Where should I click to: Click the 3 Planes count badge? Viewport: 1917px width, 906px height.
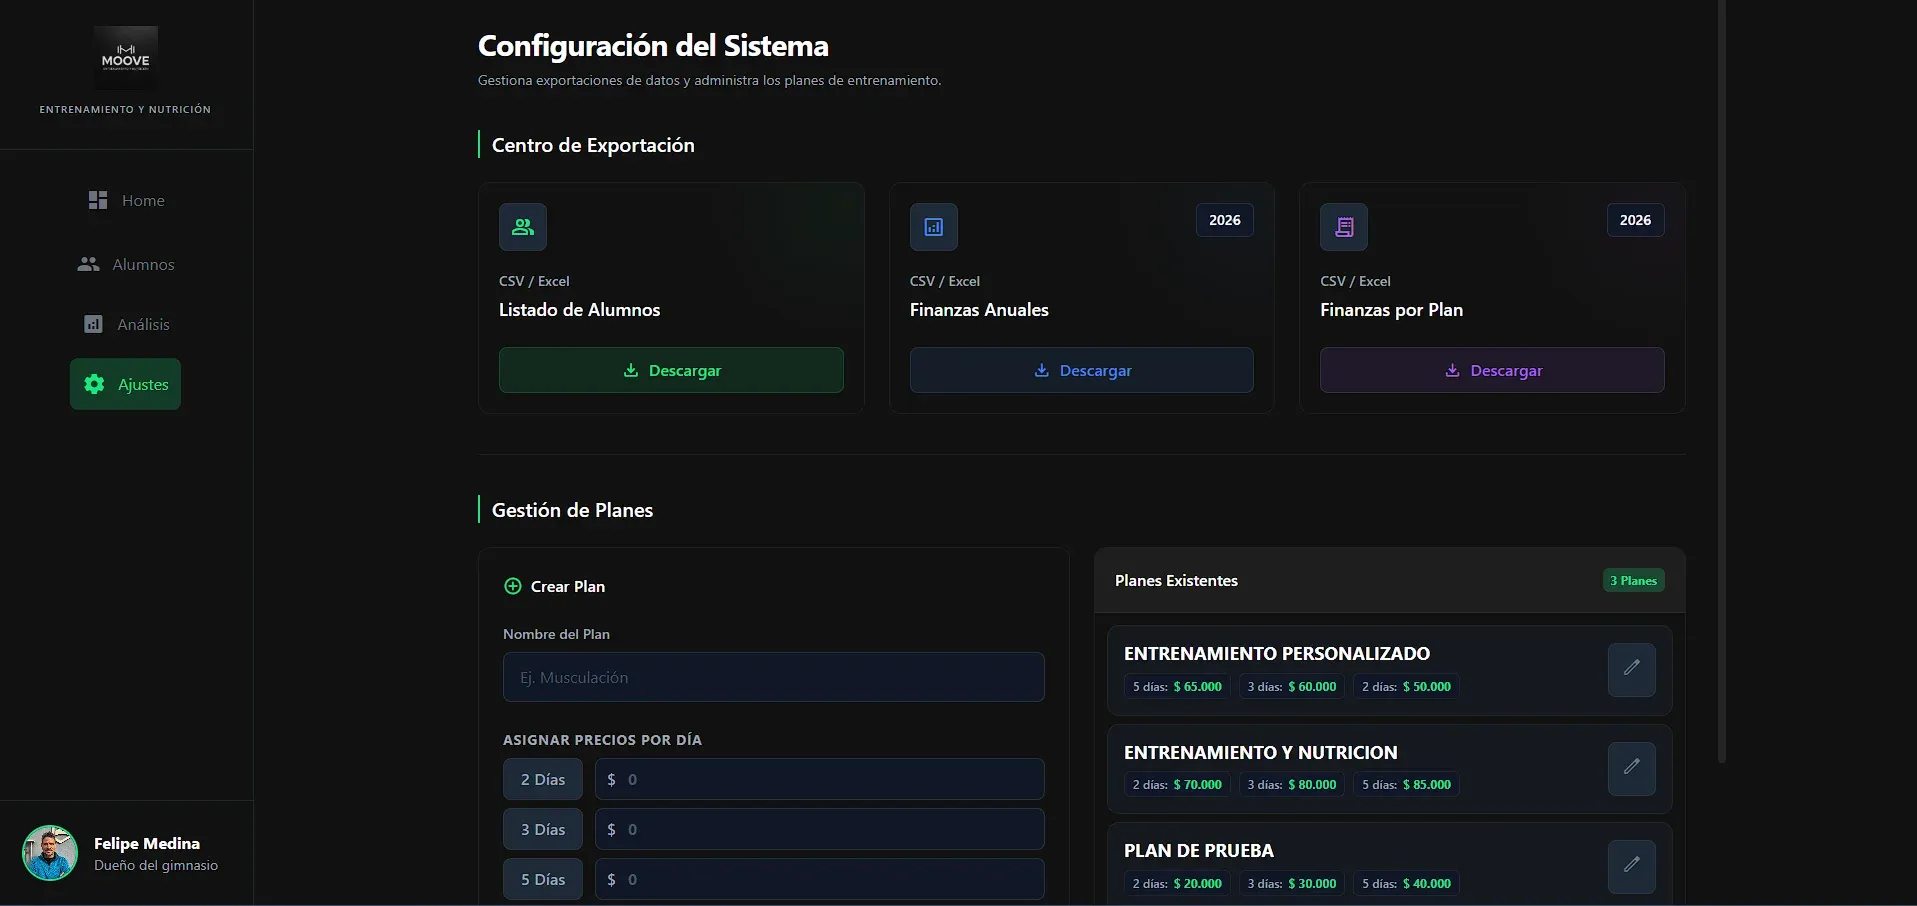click(1634, 581)
